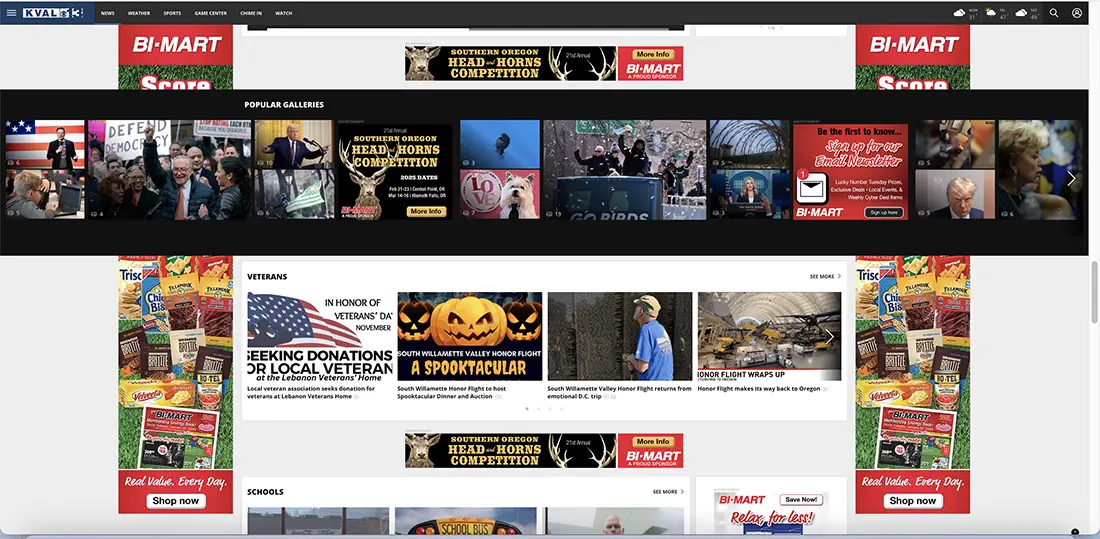The image size is (1100, 539).
Task: Open the Chime In menu item
Action: pyautogui.click(x=251, y=13)
